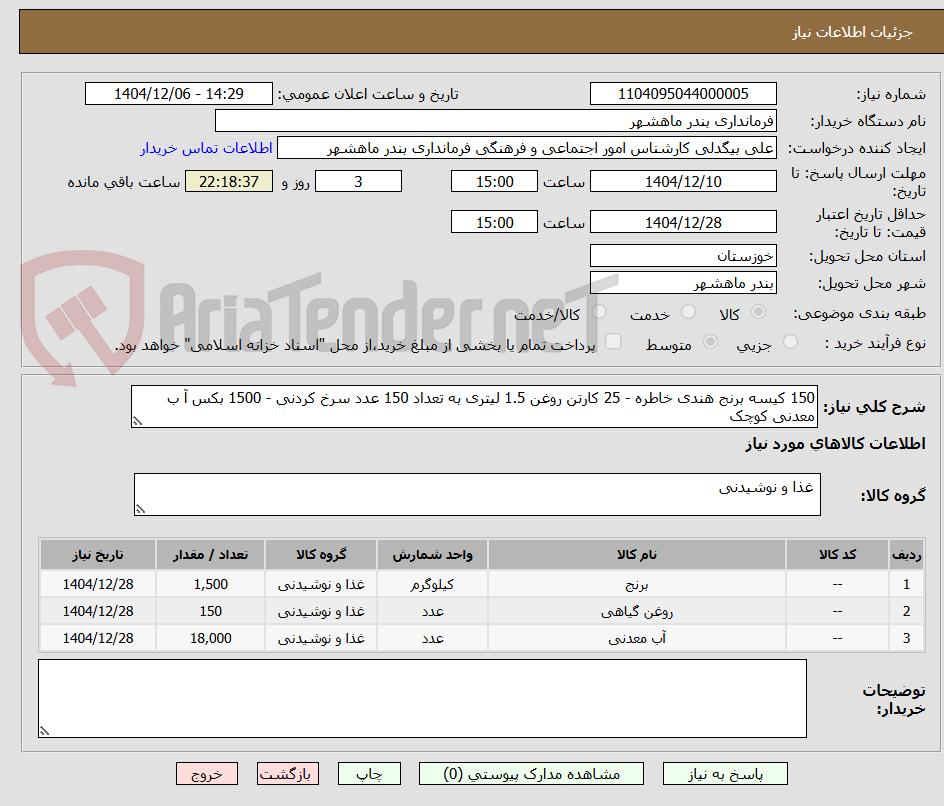Select the کالا radio button

pyautogui.click(x=759, y=312)
